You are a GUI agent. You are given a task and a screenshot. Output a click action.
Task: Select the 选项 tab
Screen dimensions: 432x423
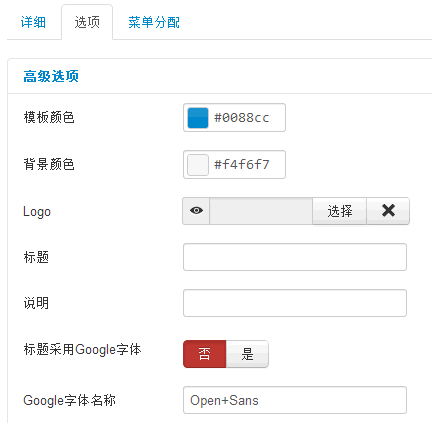point(87,22)
